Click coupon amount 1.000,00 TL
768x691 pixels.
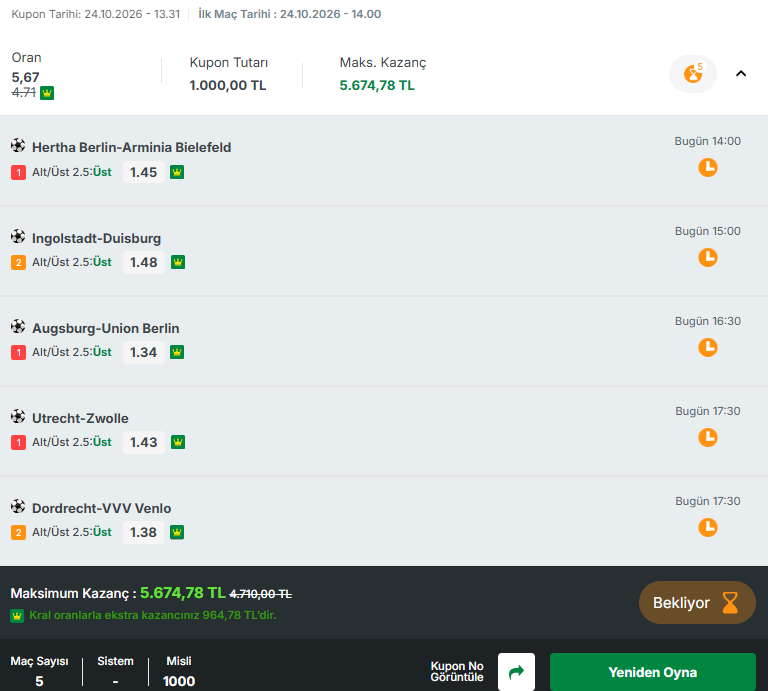(228, 85)
